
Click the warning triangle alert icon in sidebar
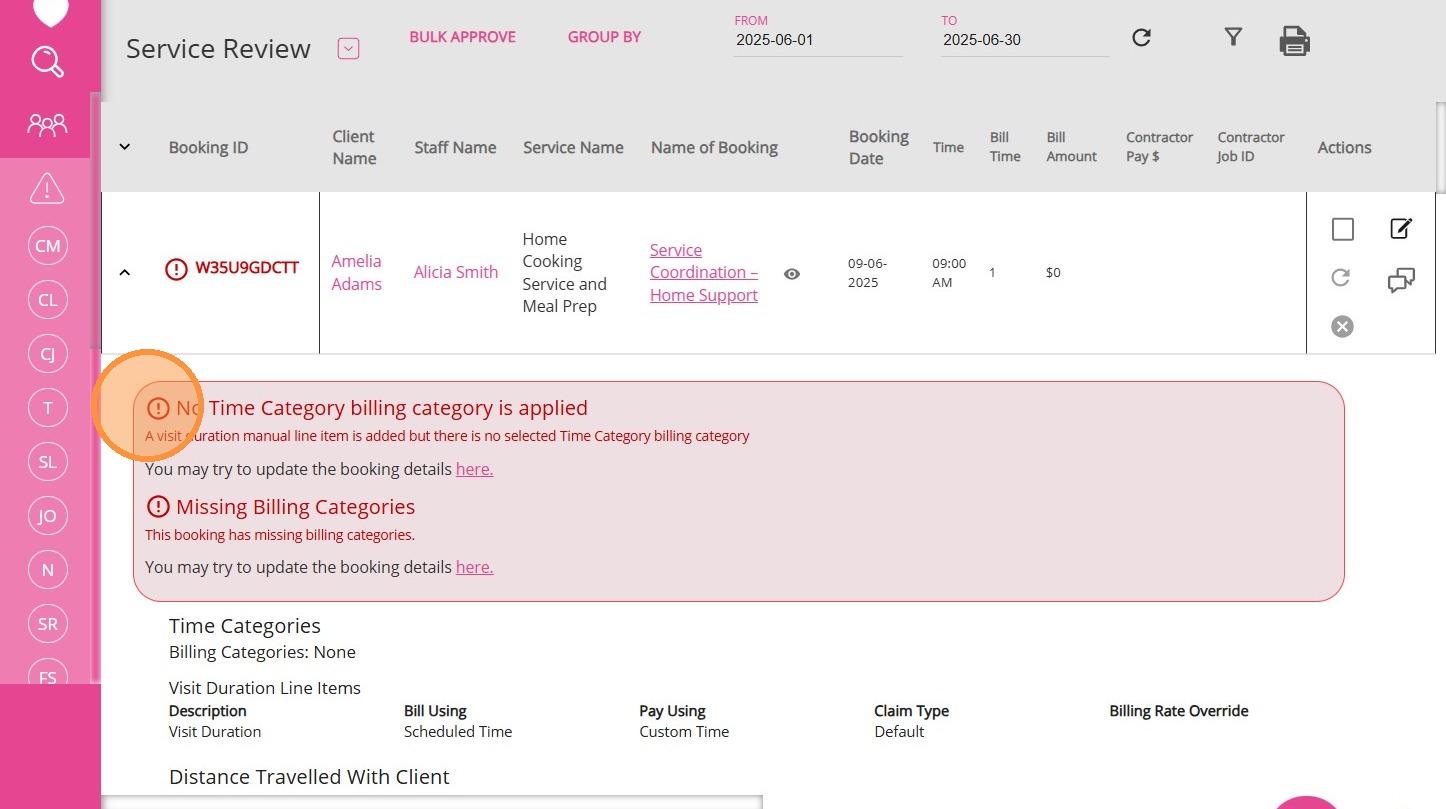click(x=47, y=187)
